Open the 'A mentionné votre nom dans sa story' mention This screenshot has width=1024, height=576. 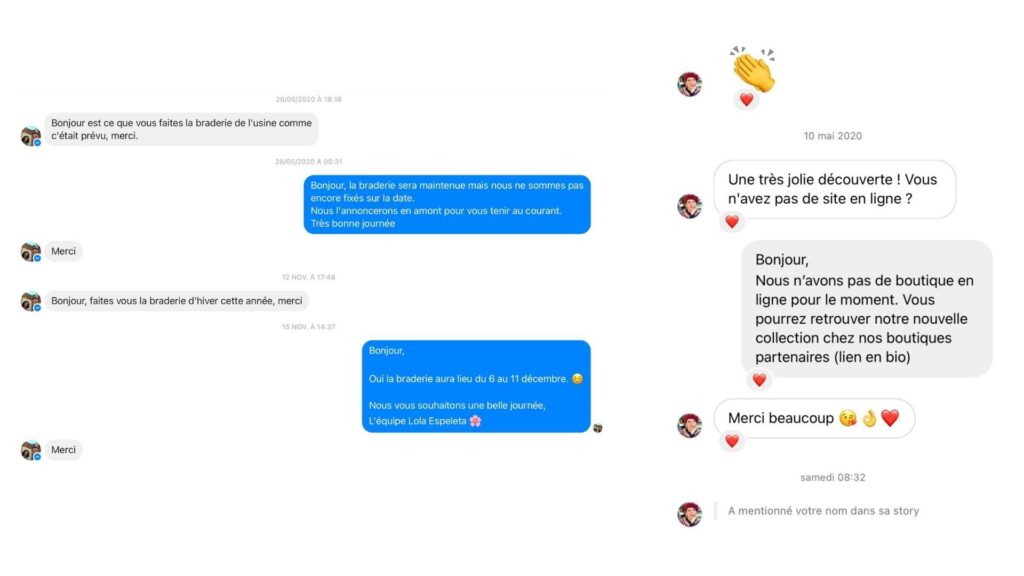click(823, 511)
